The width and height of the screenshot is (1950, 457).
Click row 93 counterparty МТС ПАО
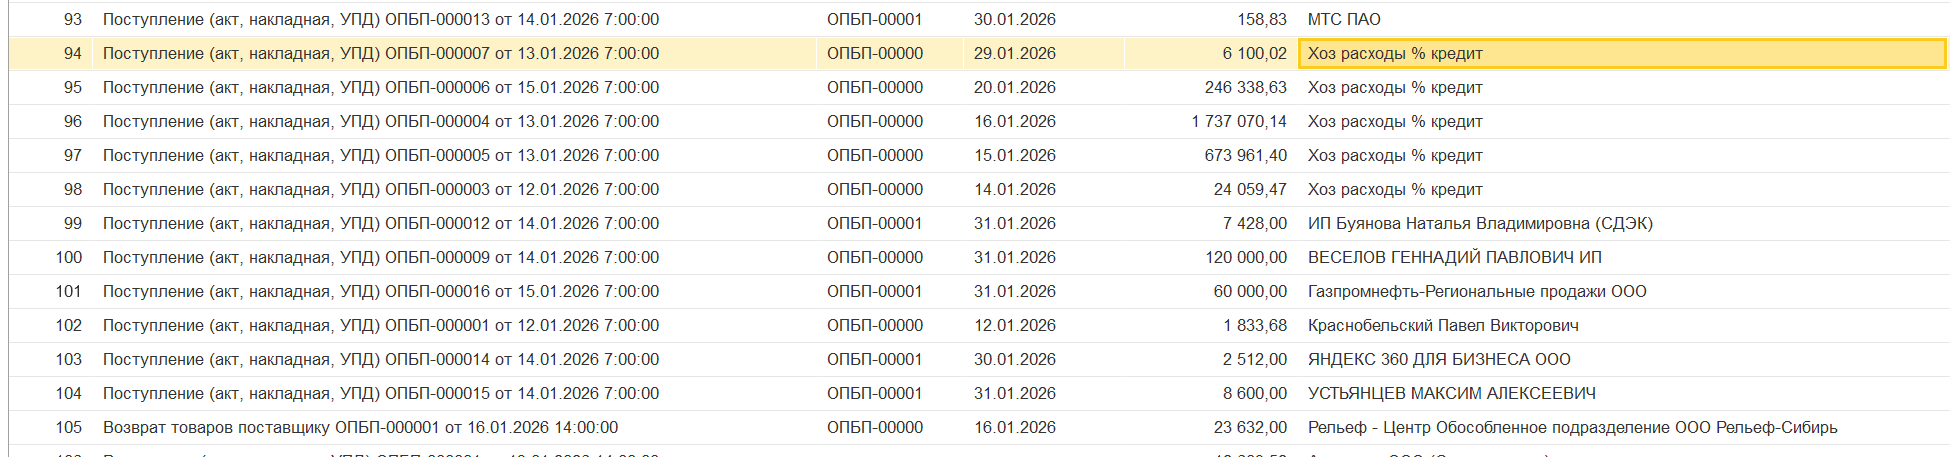tap(1343, 20)
